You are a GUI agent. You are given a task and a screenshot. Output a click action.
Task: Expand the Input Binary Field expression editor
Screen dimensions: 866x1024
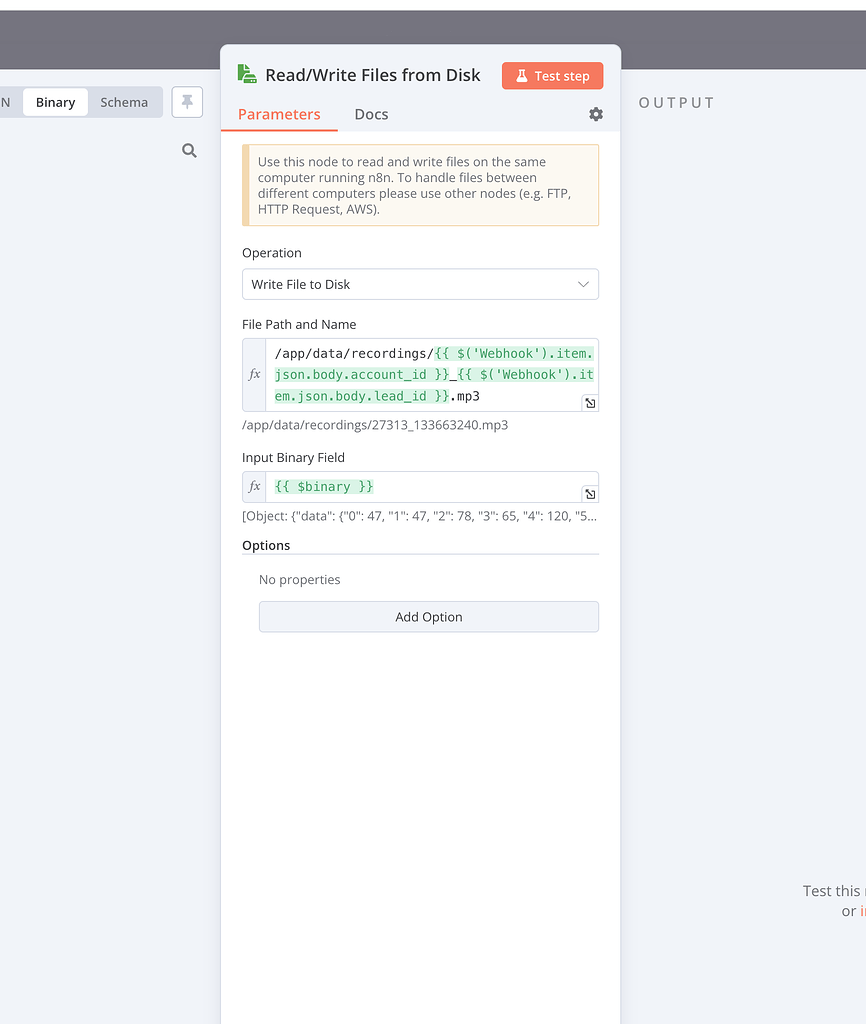(x=590, y=494)
